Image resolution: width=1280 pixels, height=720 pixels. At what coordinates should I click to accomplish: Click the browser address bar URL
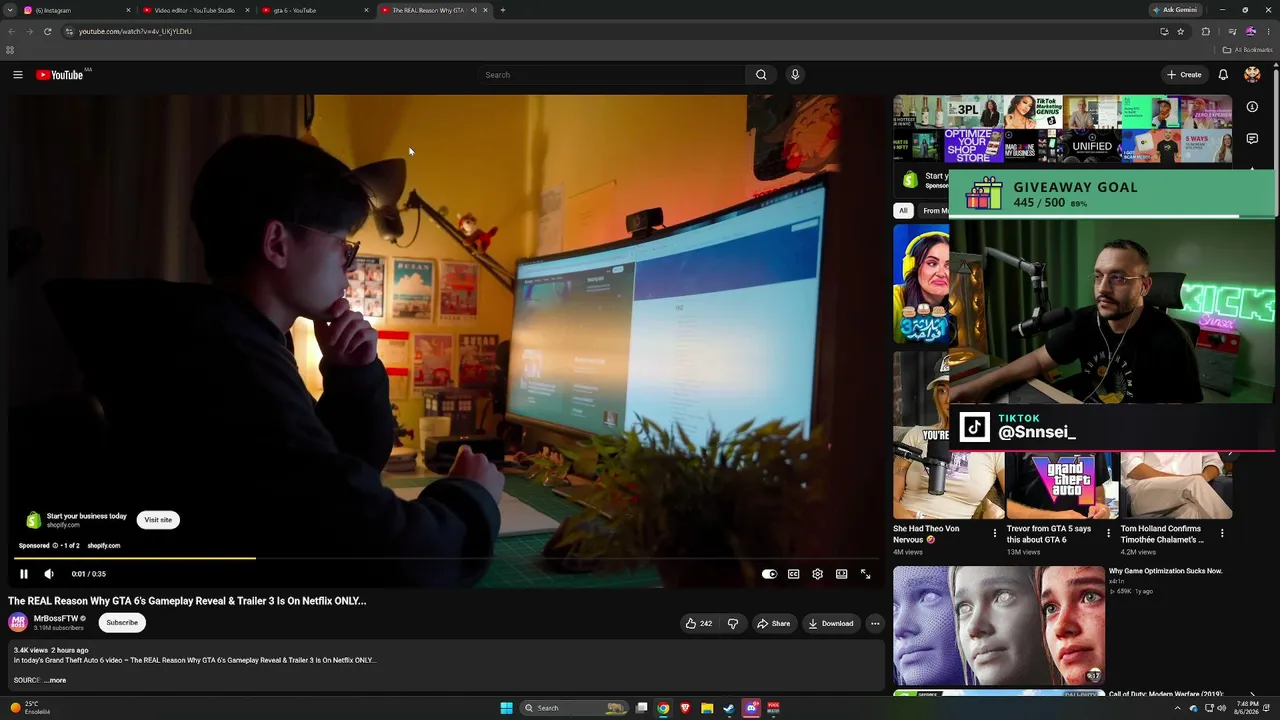(x=135, y=31)
